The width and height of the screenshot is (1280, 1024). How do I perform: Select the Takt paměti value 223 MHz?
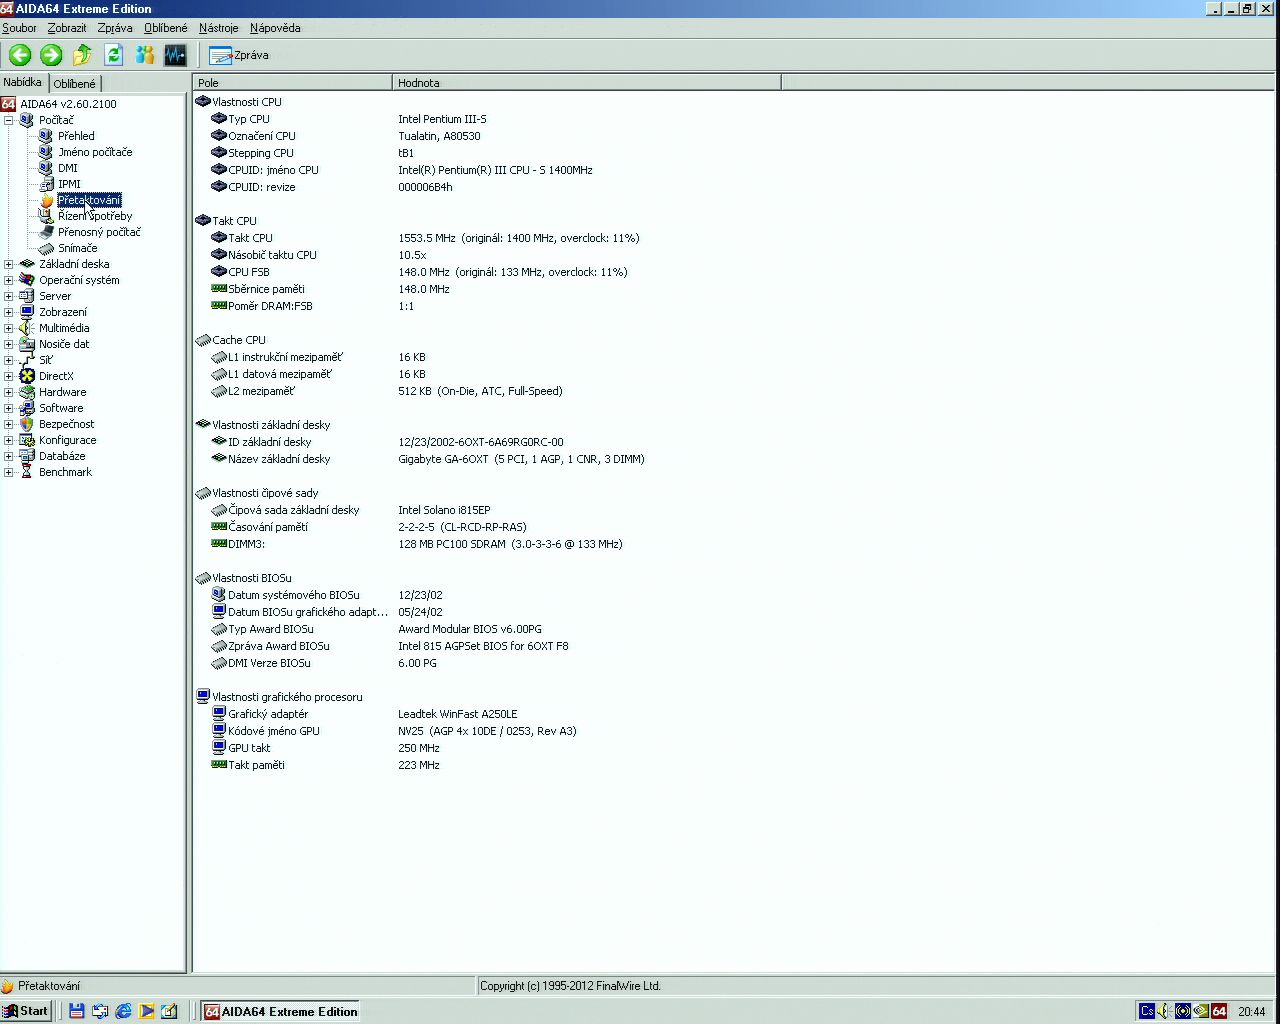(x=419, y=765)
